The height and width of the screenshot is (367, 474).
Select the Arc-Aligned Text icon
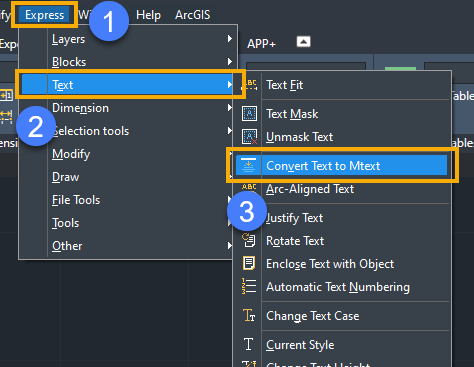[249, 187]
